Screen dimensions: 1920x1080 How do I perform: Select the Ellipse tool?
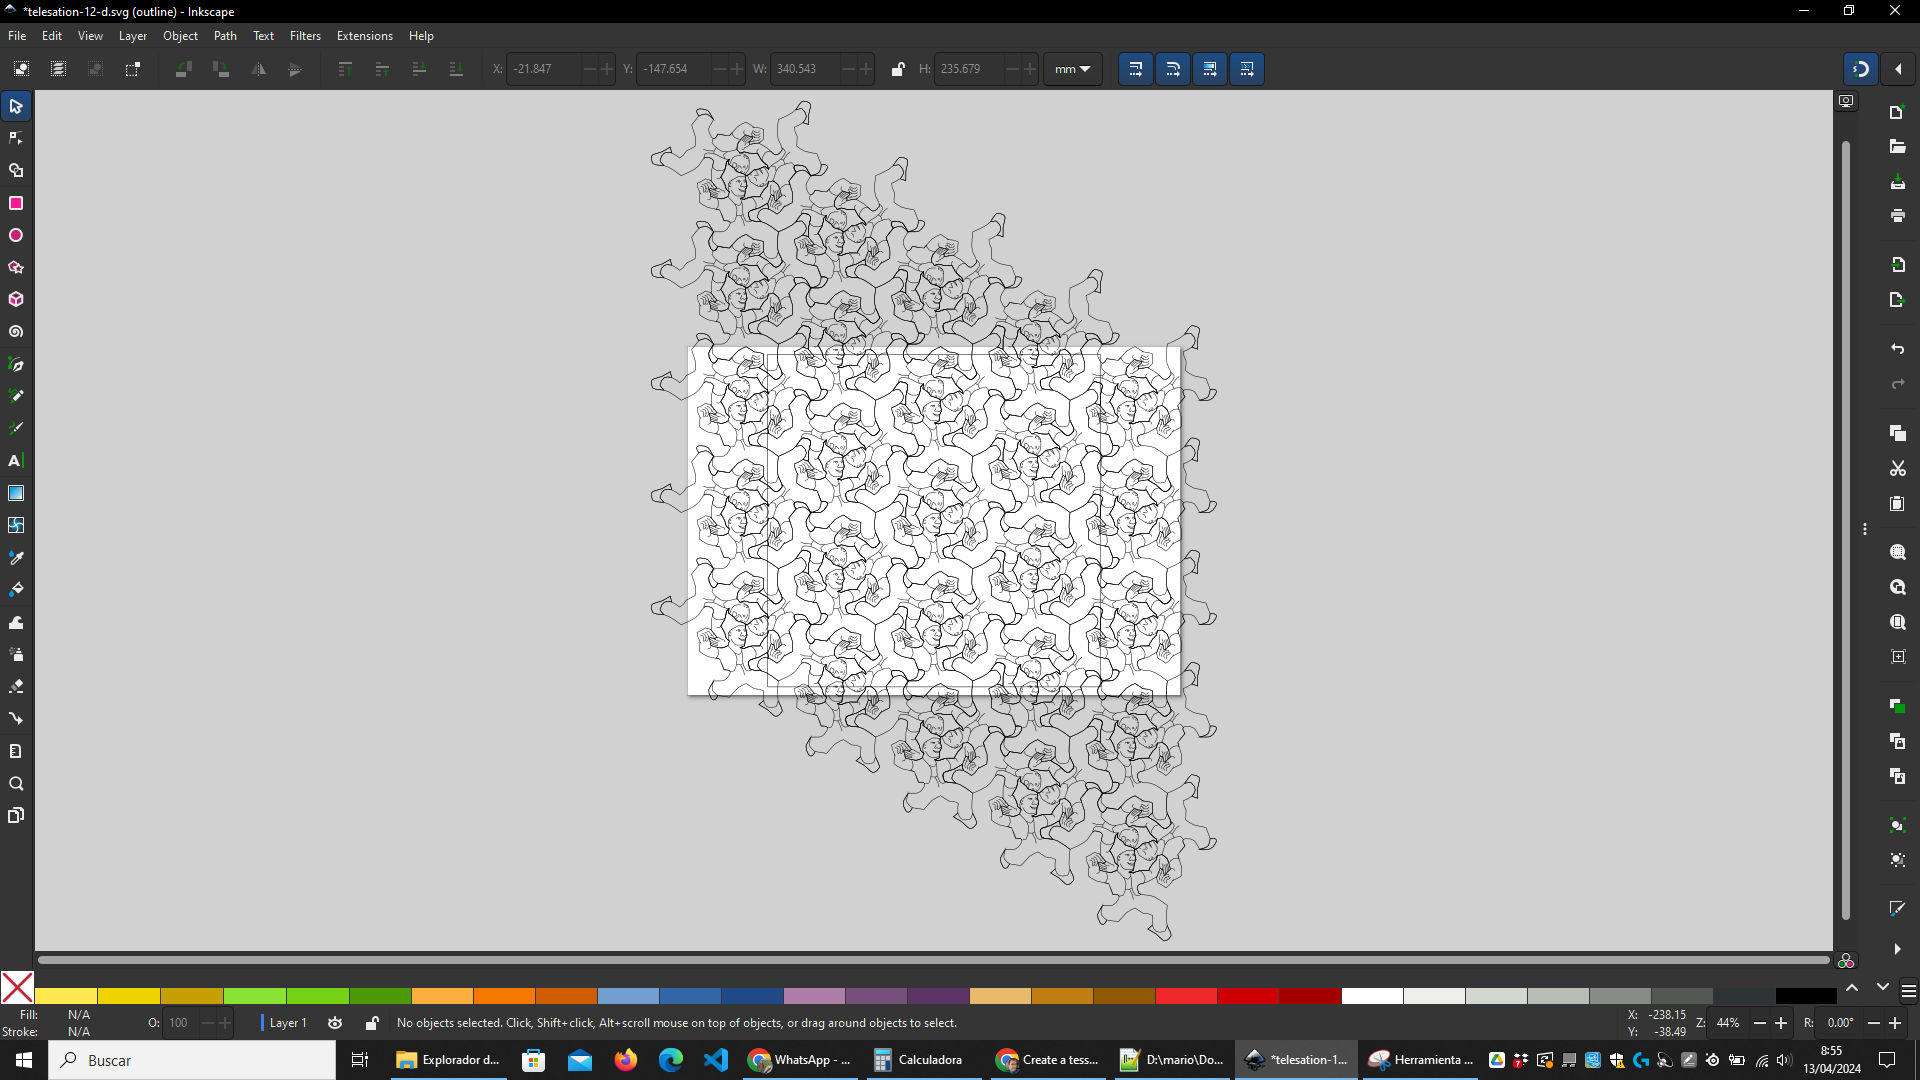[16, 235]
